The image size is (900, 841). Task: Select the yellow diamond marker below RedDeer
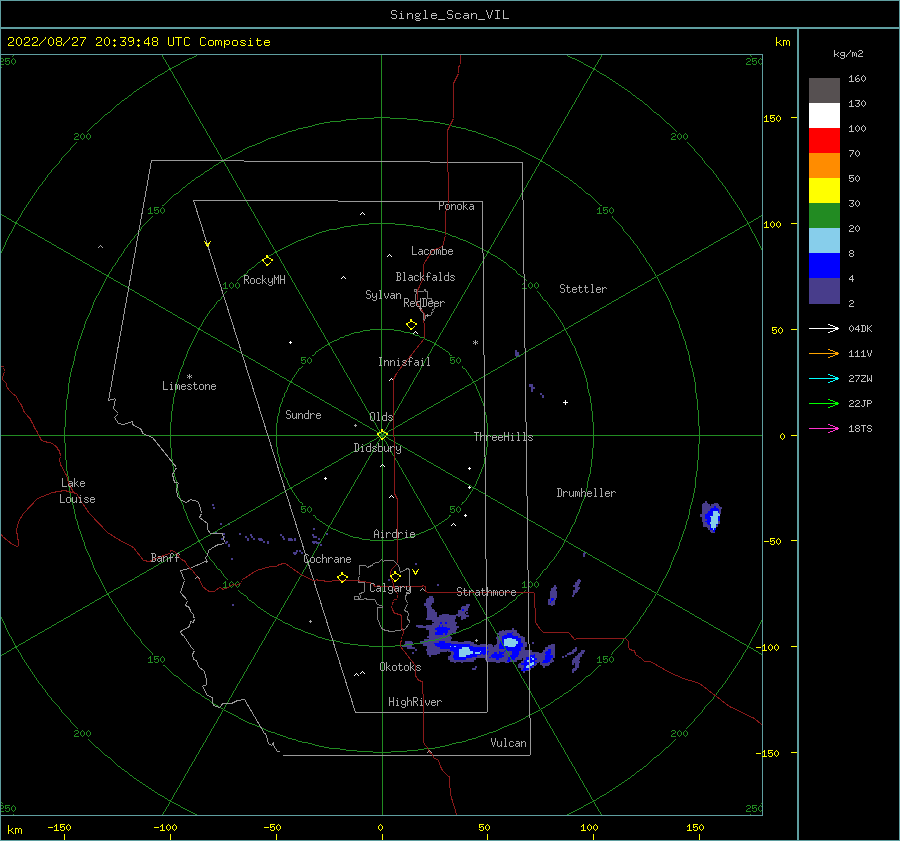pyautogui.click(x=411, y=325)
